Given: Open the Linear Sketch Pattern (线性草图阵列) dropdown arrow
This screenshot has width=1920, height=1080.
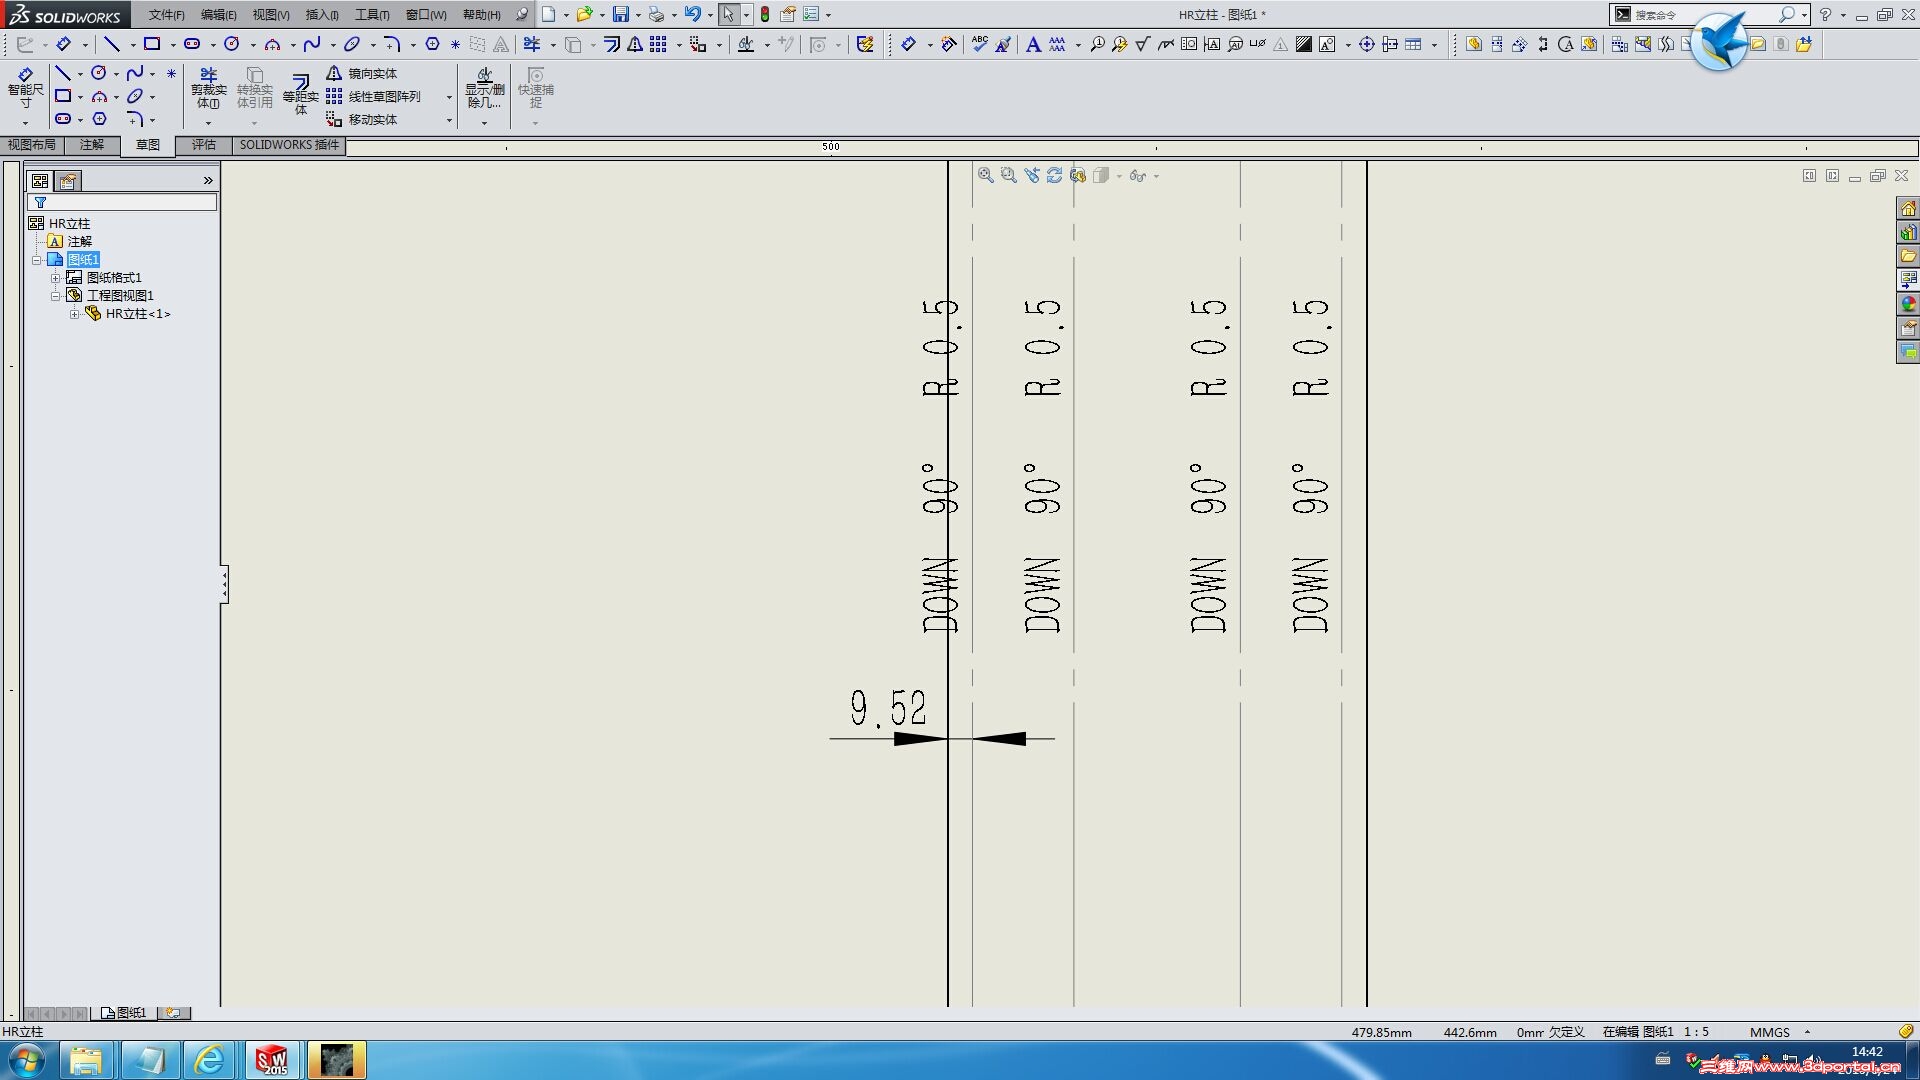Looking at the screenshot, I should click(x=449, y=97).
